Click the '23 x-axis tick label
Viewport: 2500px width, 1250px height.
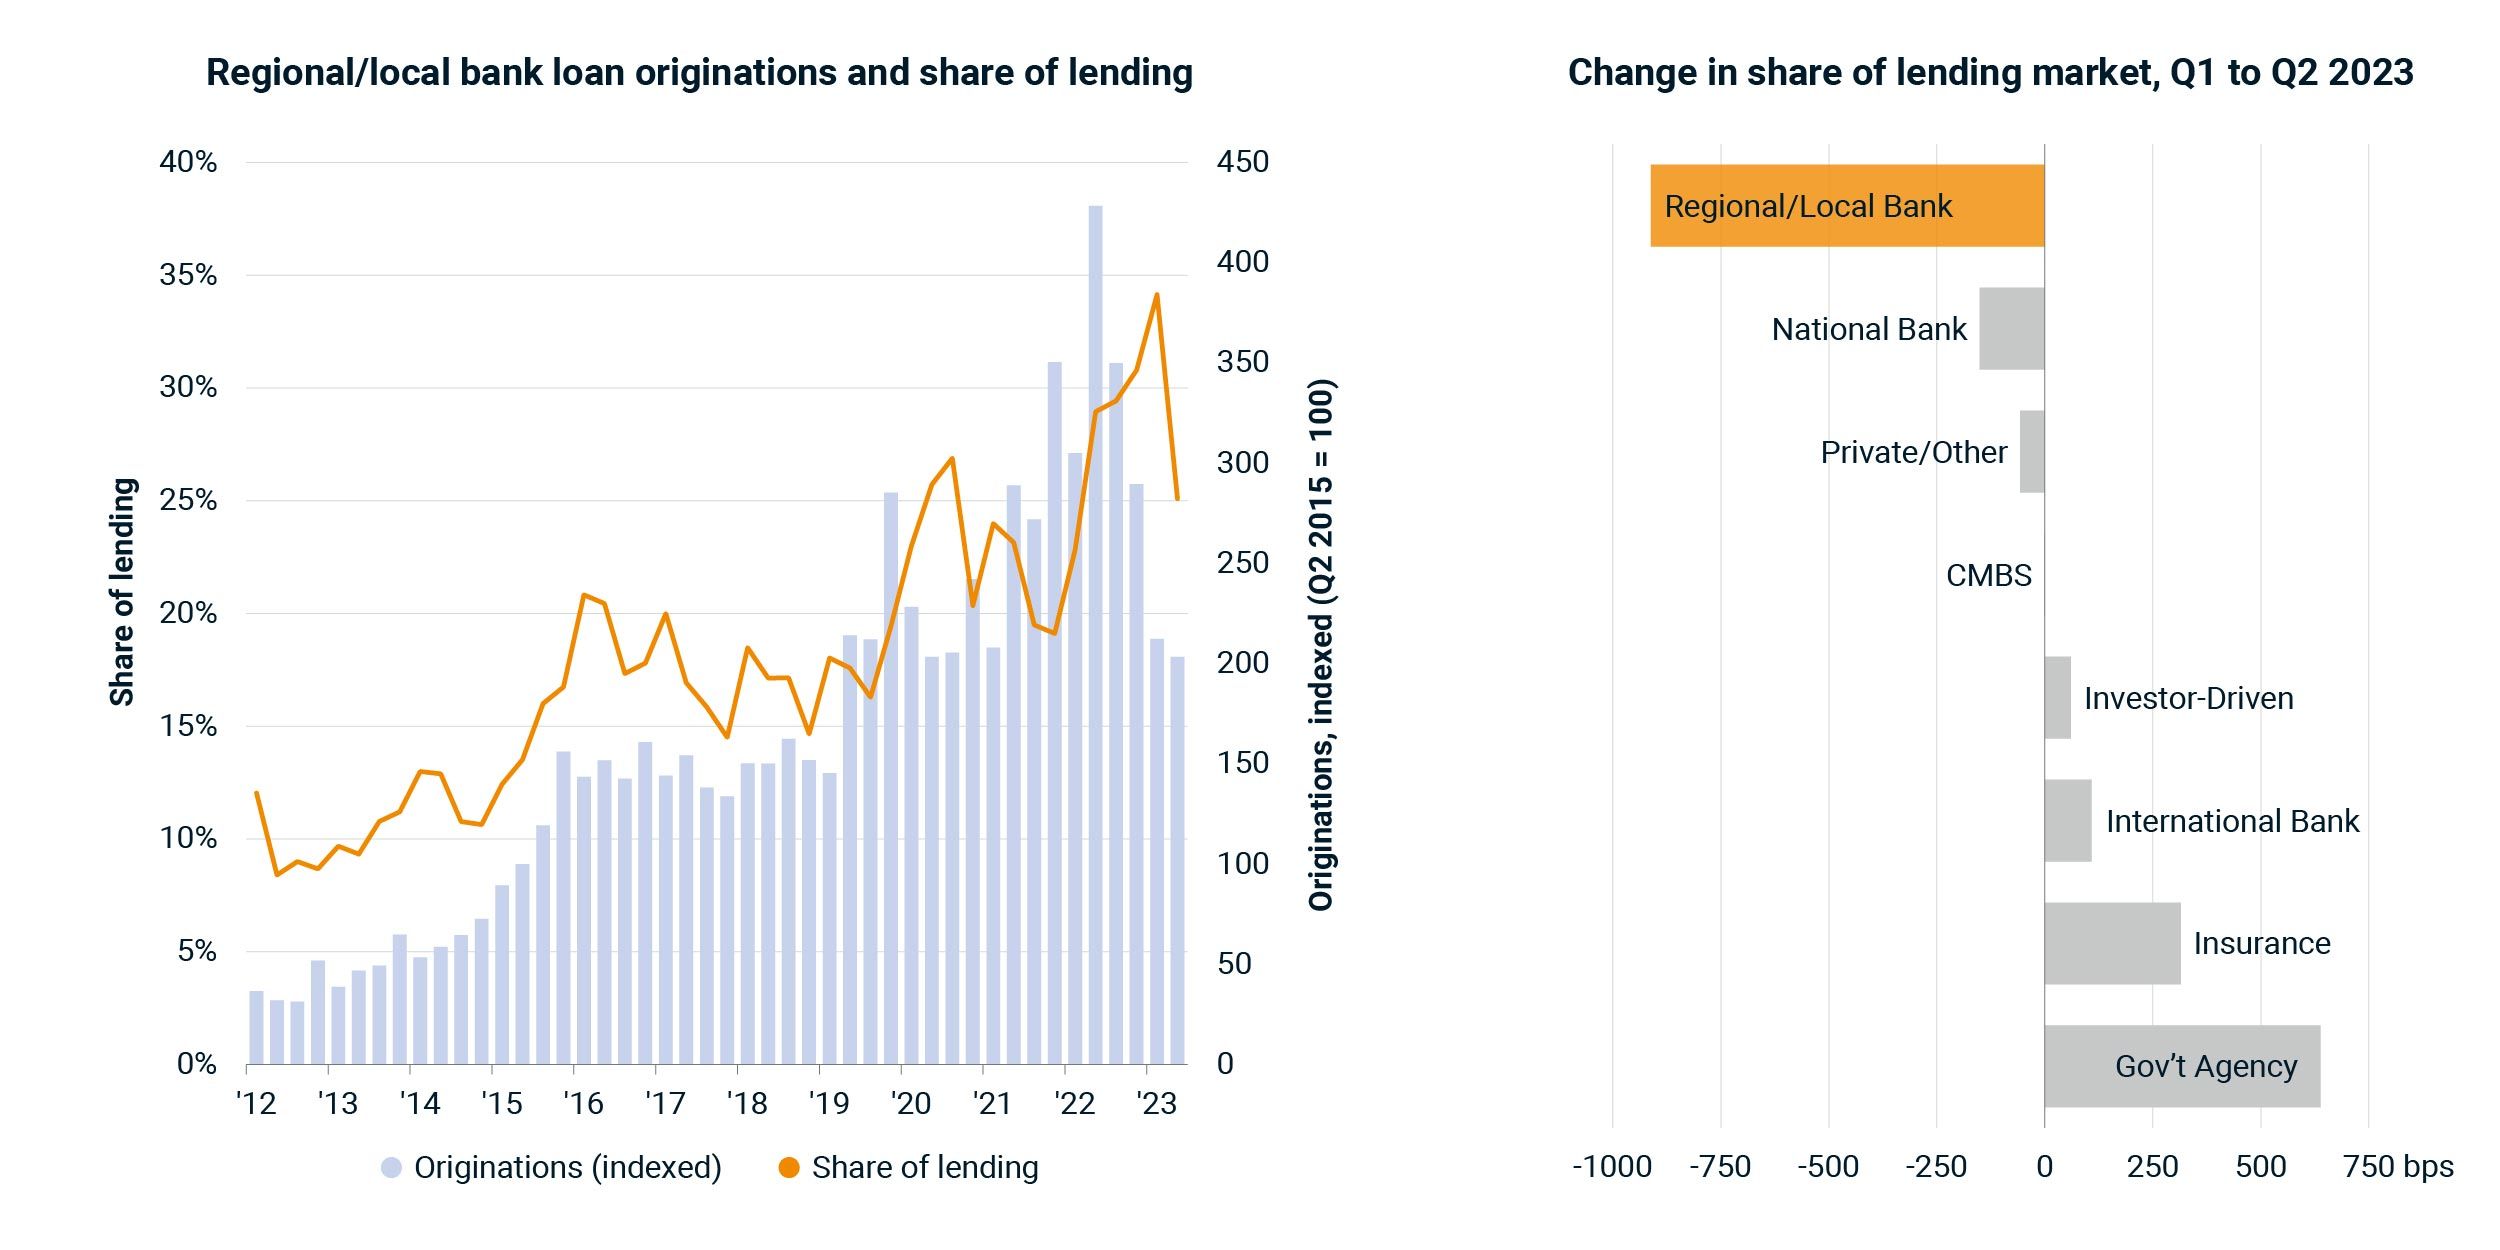point(1157,1104)
